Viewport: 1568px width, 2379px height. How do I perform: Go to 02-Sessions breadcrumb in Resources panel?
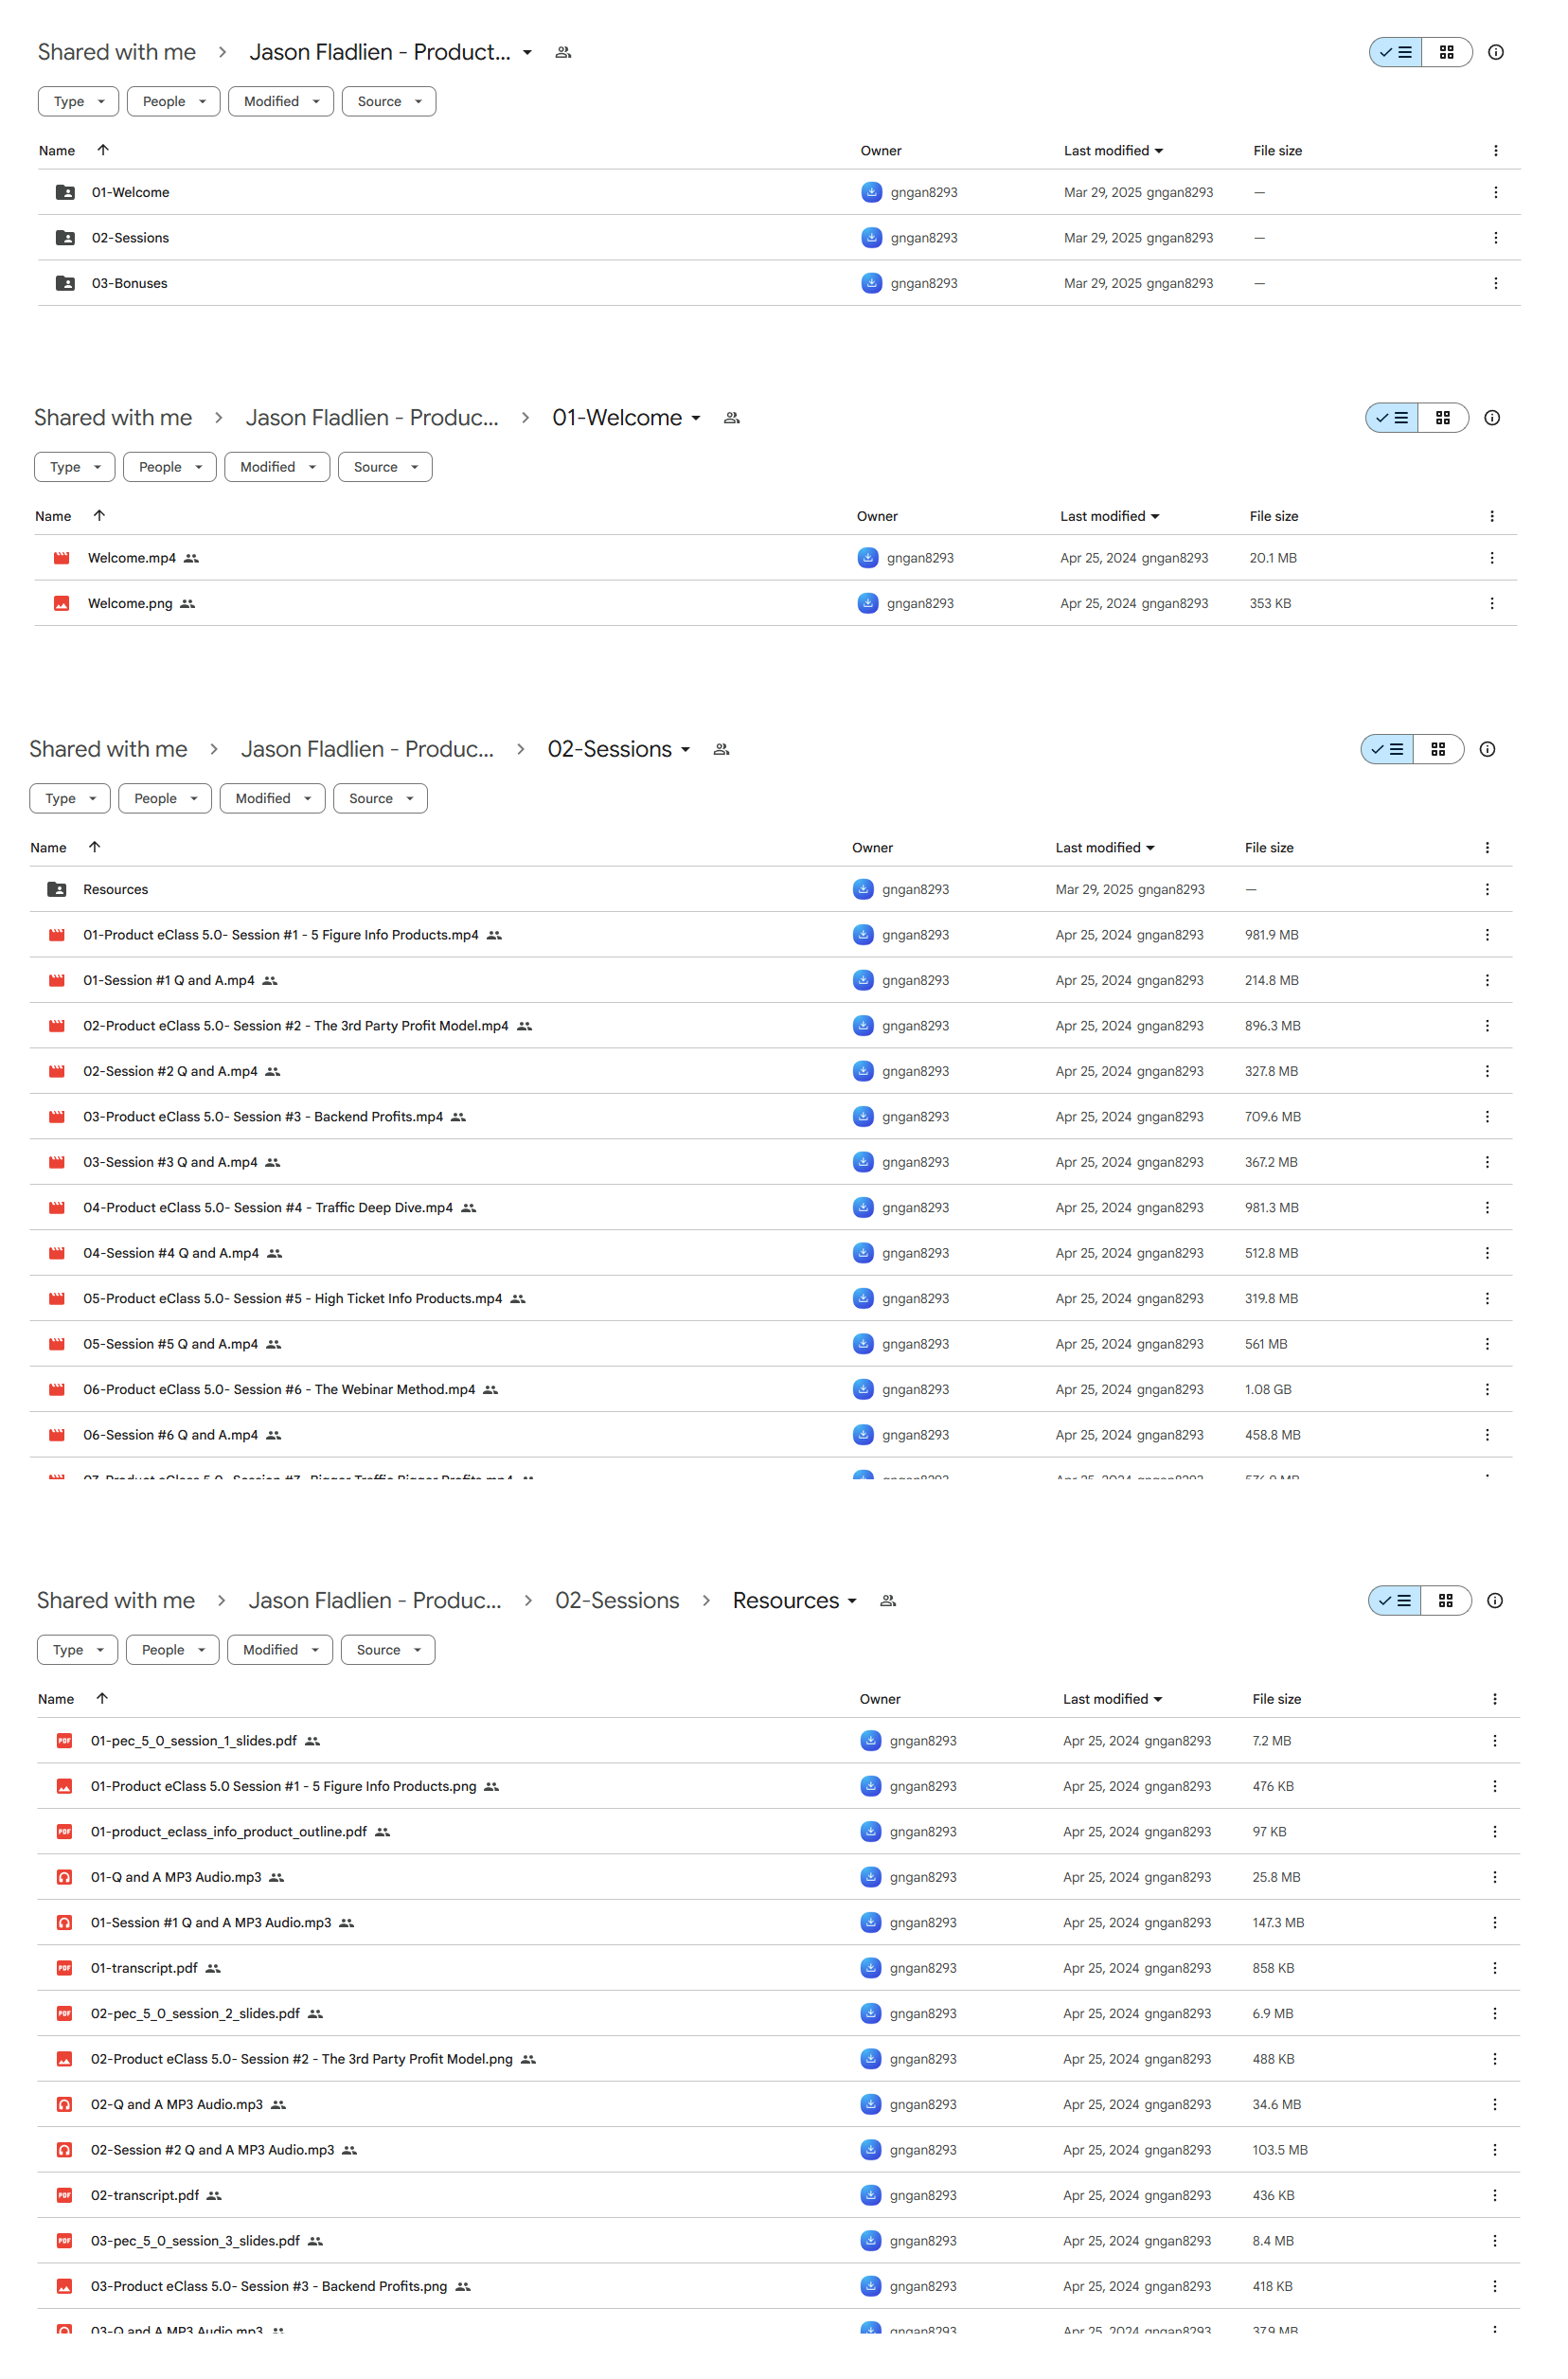click(617, 1600)
